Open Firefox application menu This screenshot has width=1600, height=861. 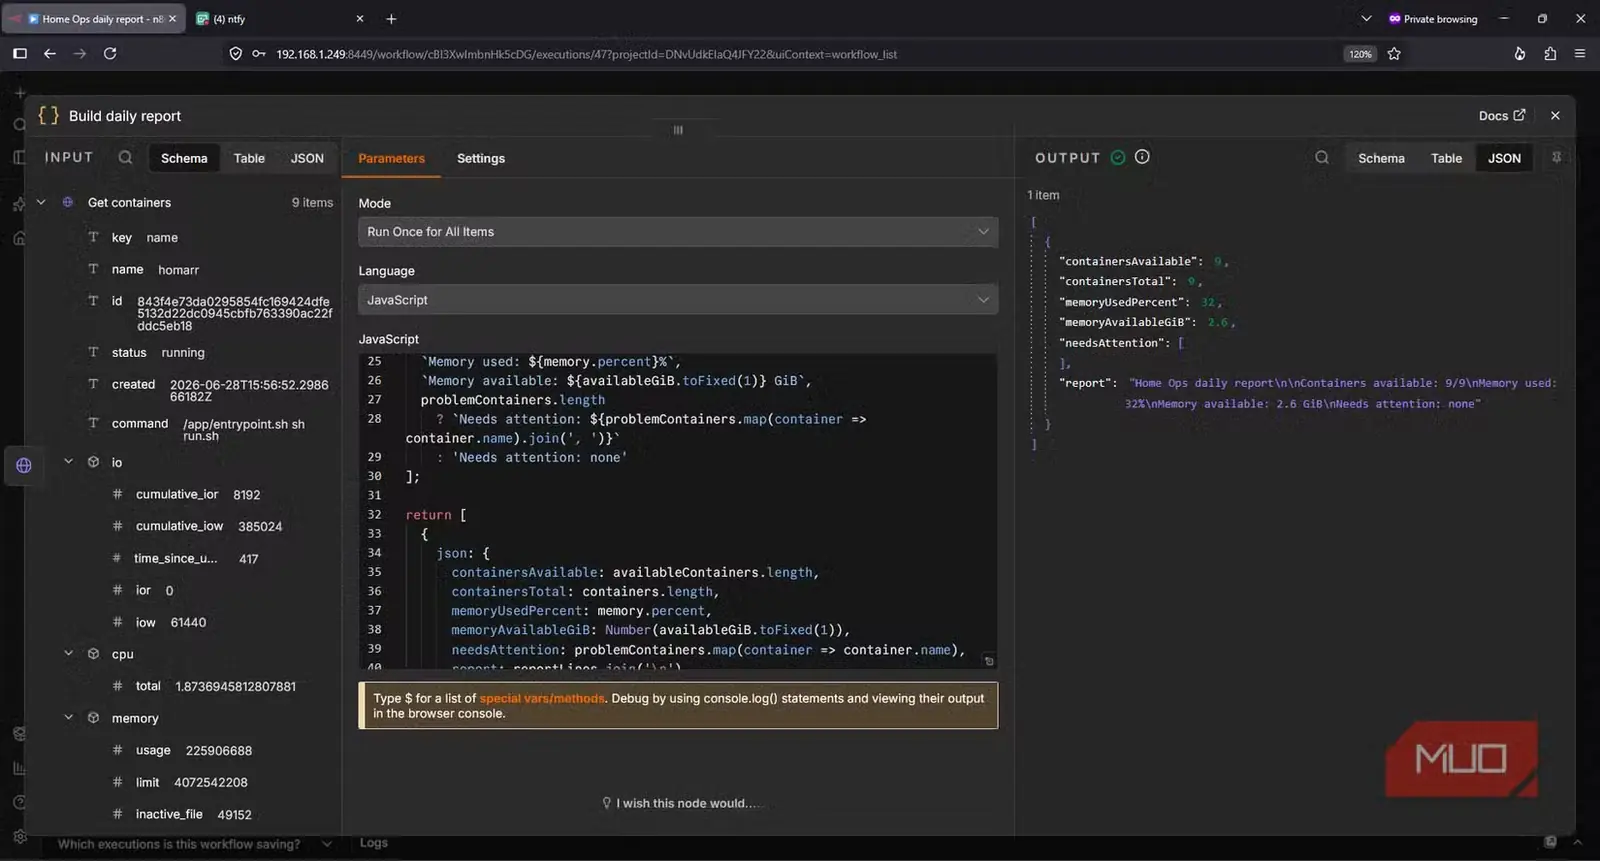[x=1580, y=54]
